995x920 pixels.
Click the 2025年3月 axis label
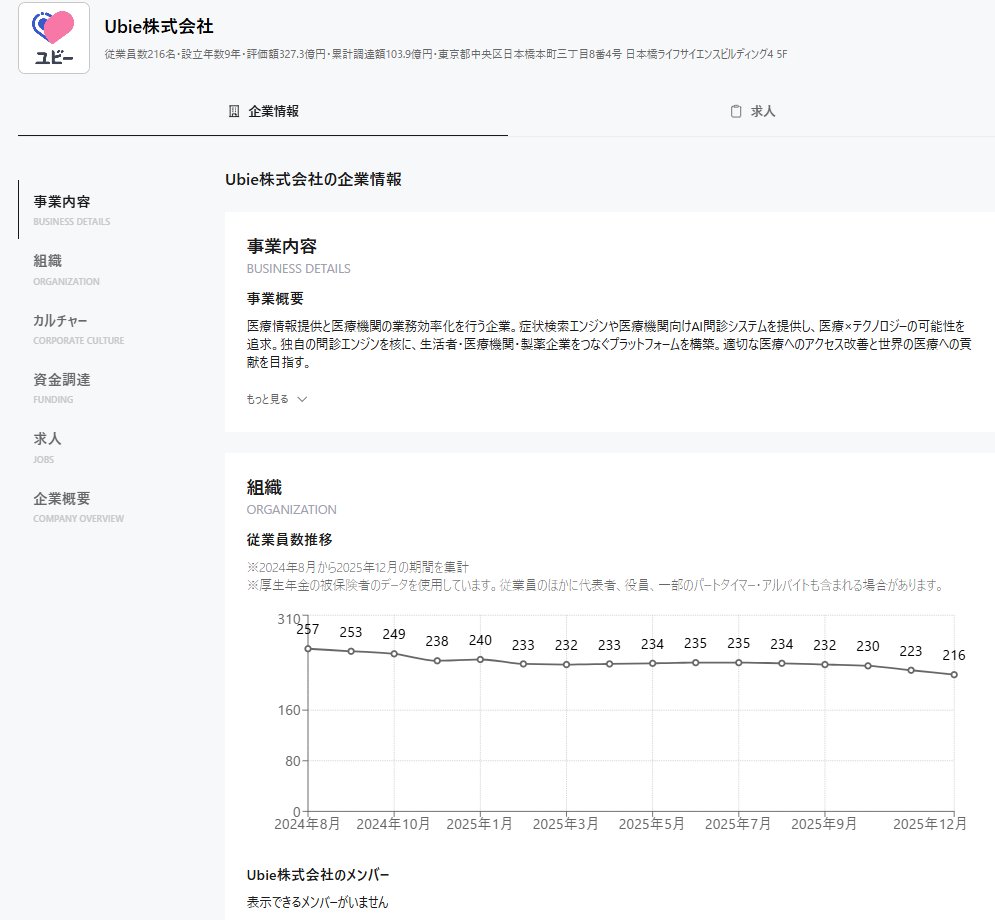565,824
